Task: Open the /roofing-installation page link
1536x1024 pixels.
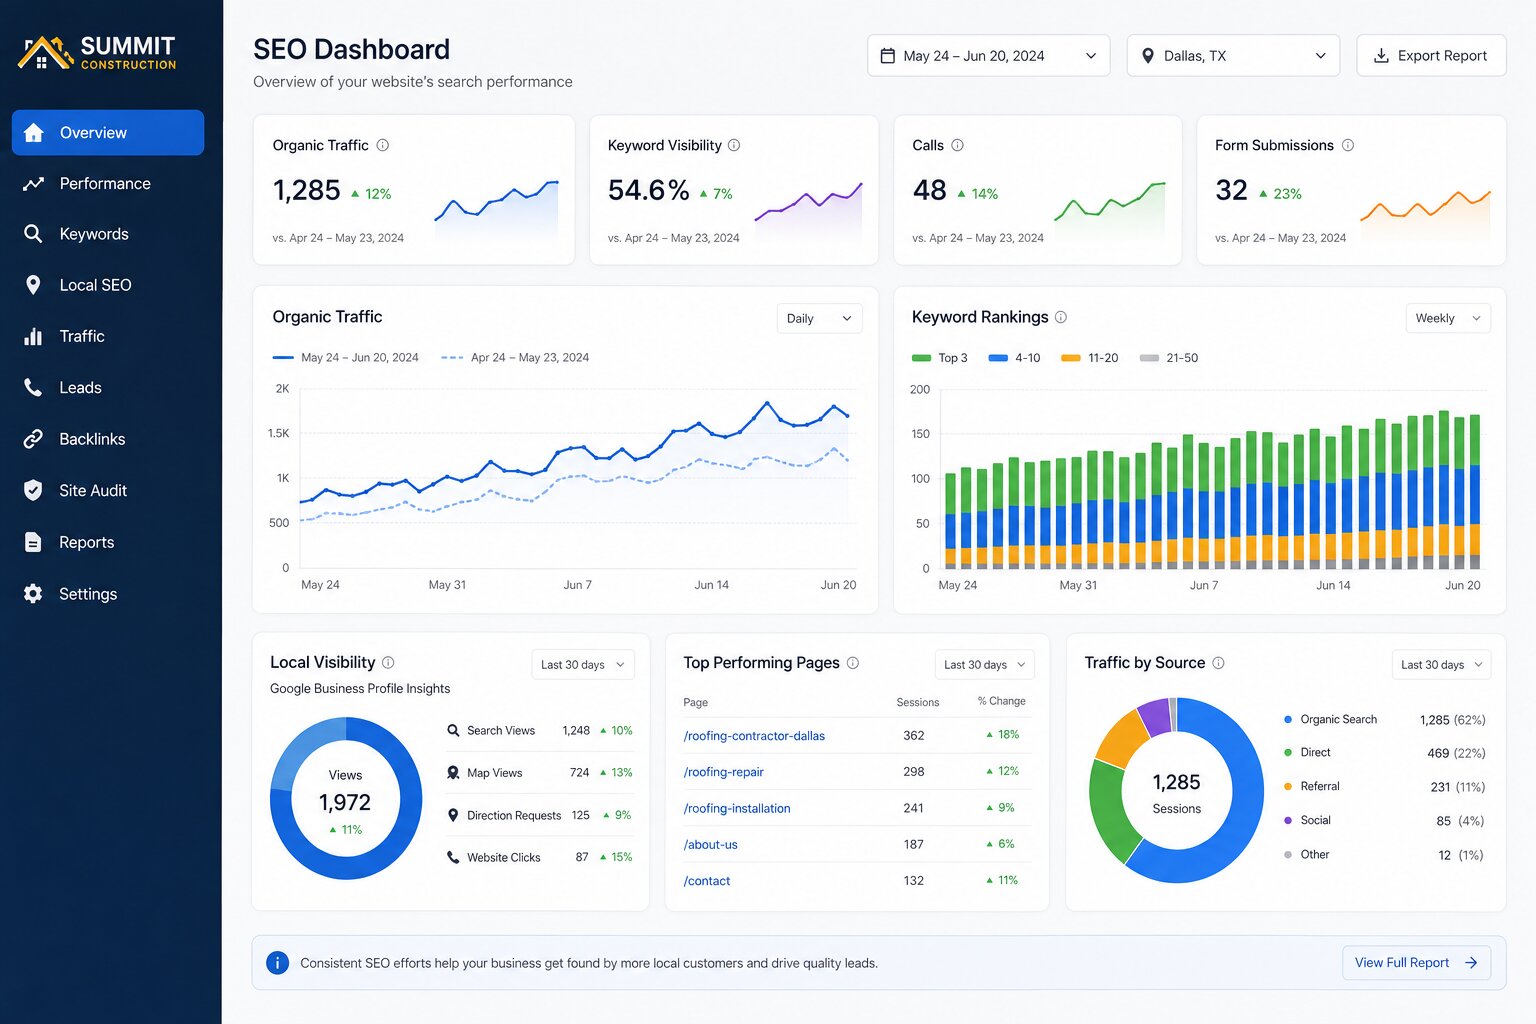Action: 737,808
